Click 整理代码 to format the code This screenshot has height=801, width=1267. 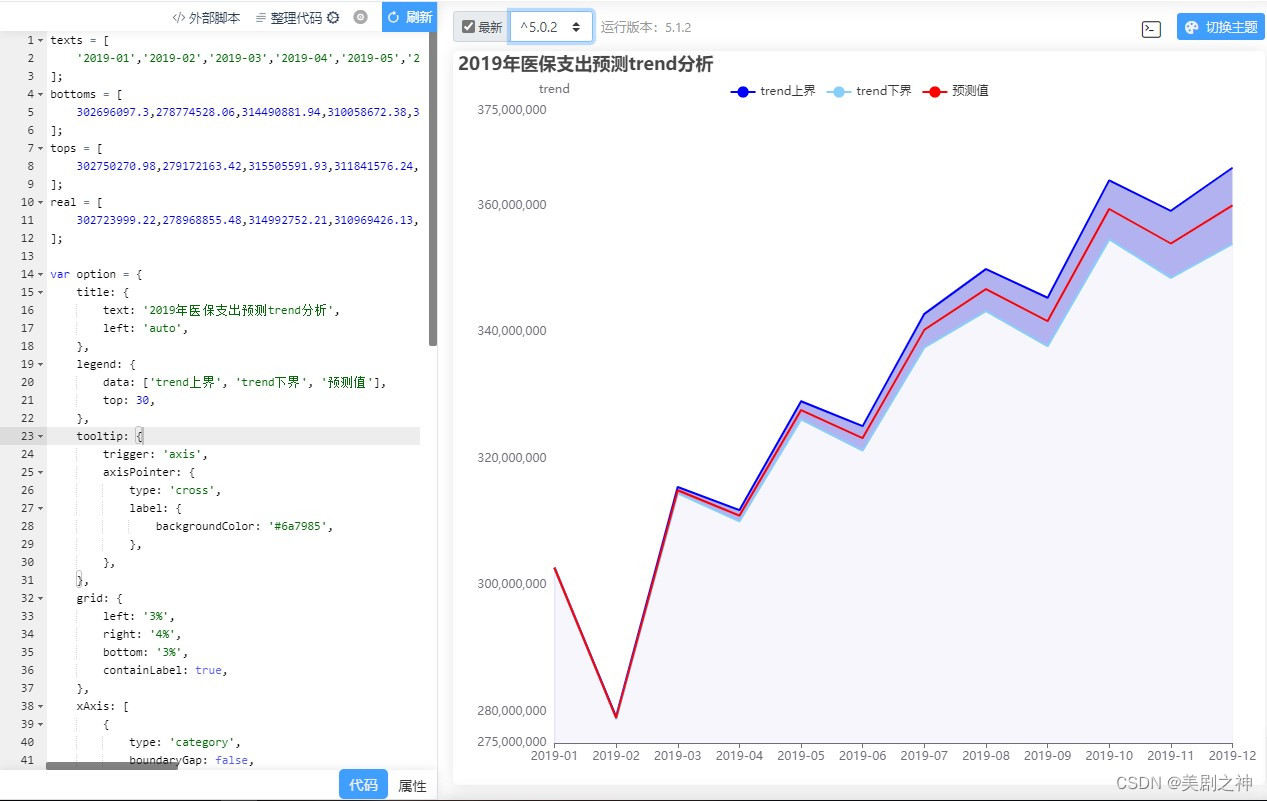tap(289, 17)
